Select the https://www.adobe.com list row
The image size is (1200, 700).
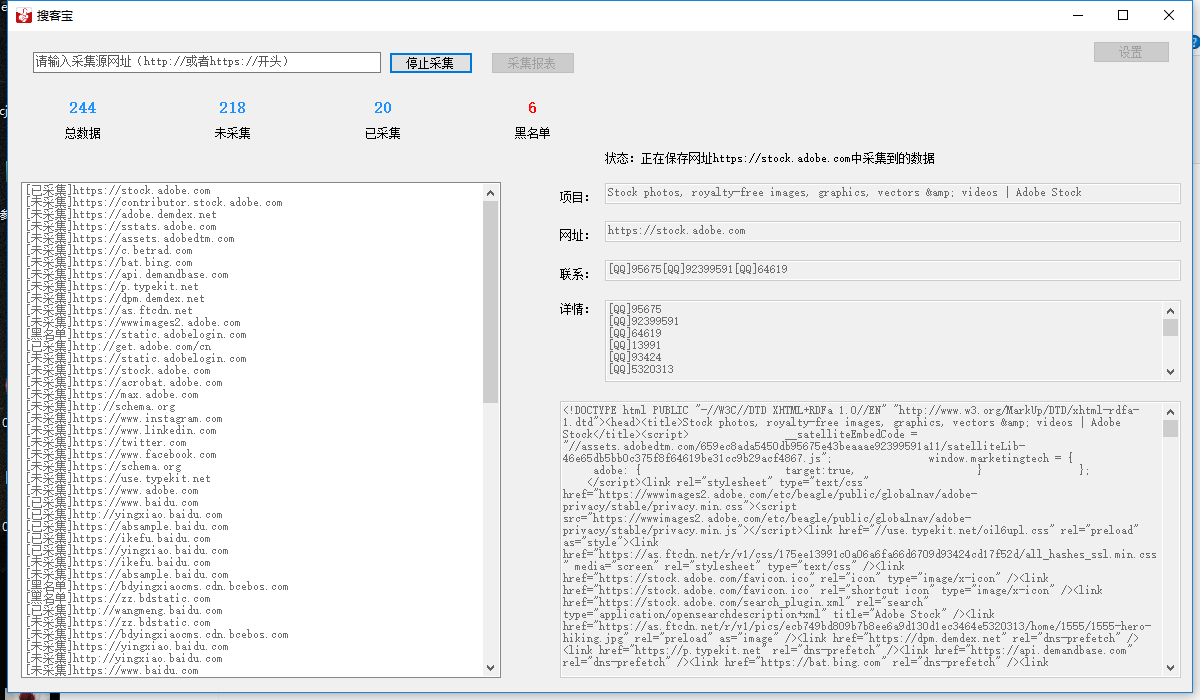254,490
